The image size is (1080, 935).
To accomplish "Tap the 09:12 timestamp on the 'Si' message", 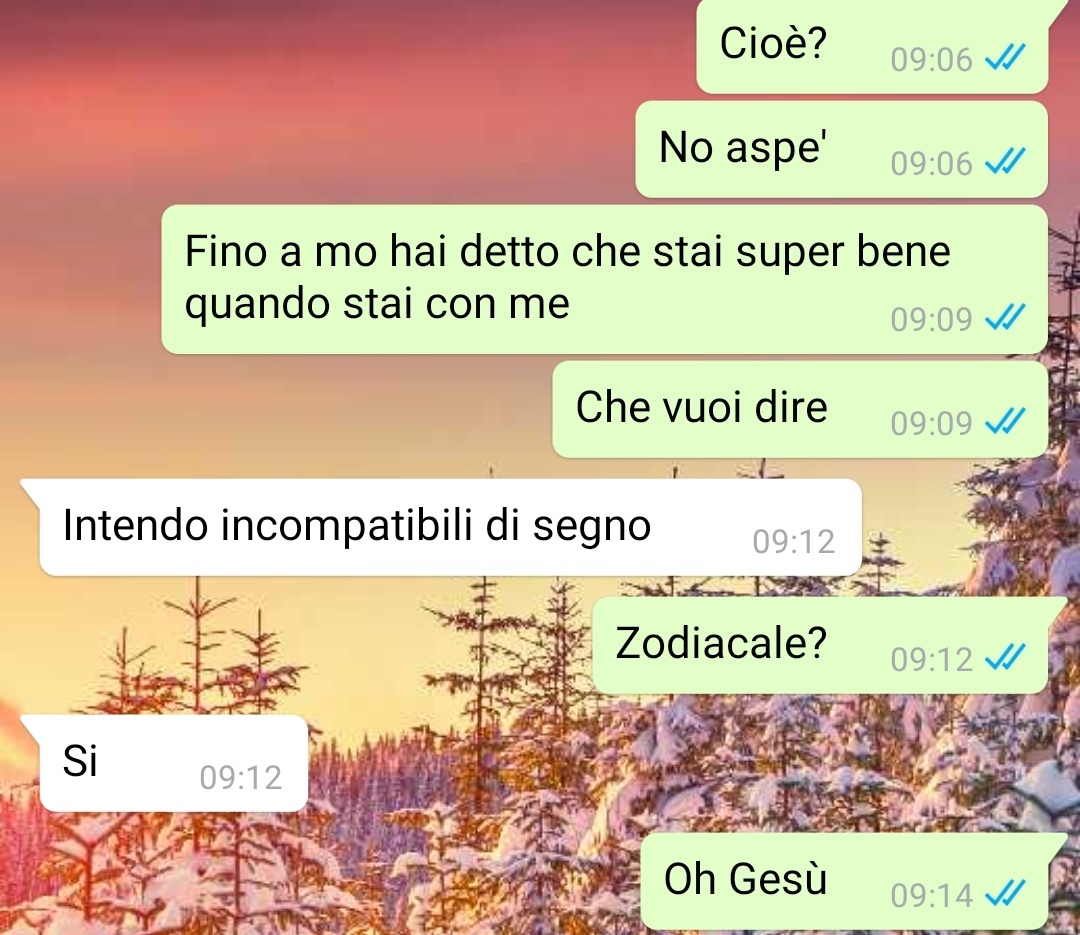I will [x=241, y=778].
